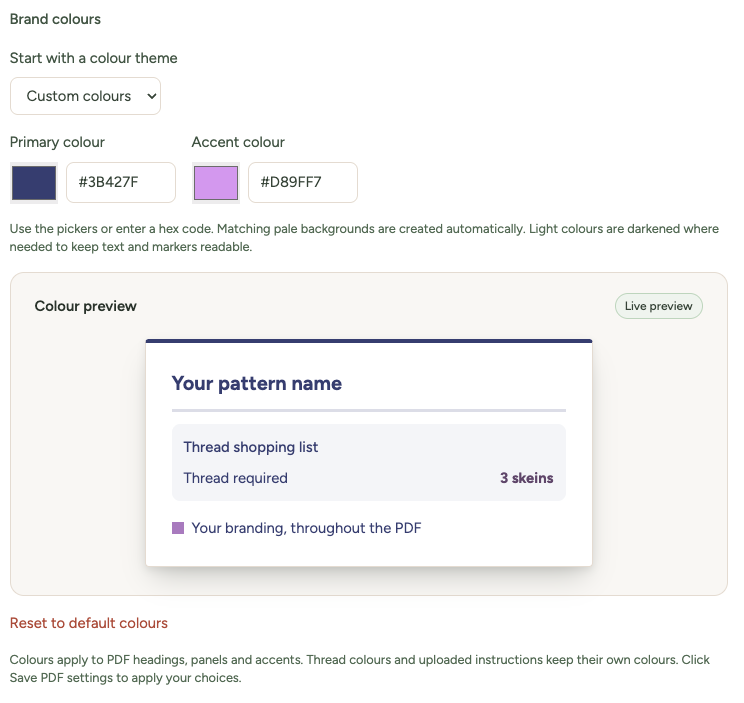Click the dropdown chevron arrow beside Custom colours
Image resolution: width=744 pixels, height=703 pixels.
click(x=151, y=96)
